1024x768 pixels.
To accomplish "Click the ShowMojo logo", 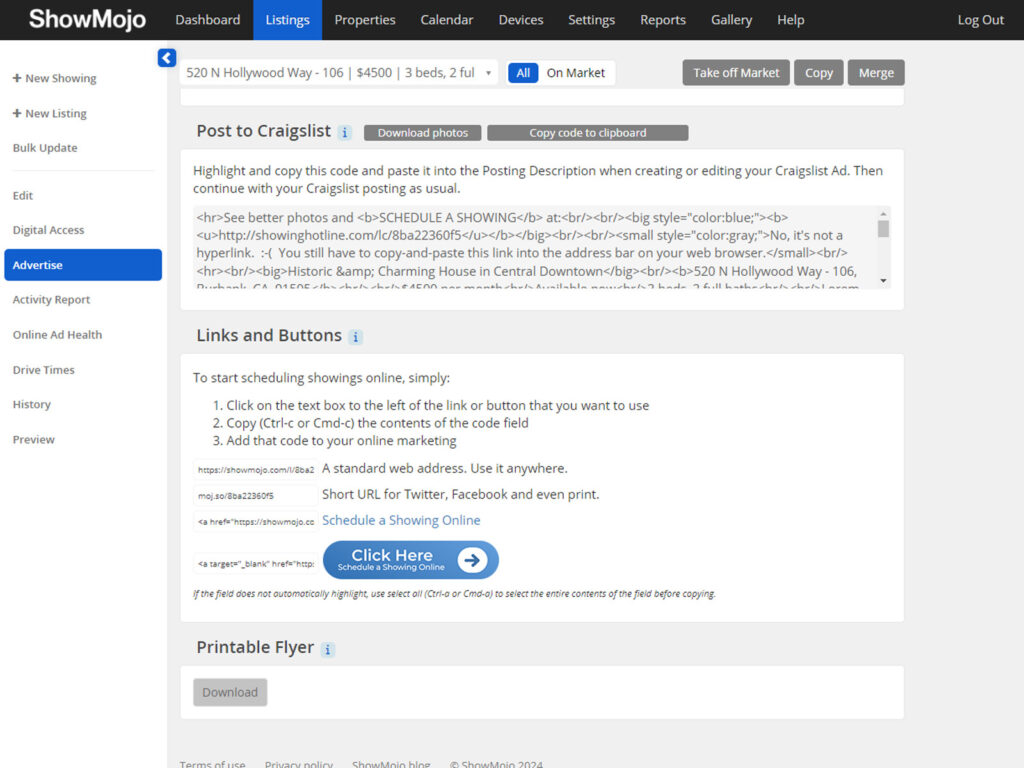I will pyautogui.click(x=87, y=20).
